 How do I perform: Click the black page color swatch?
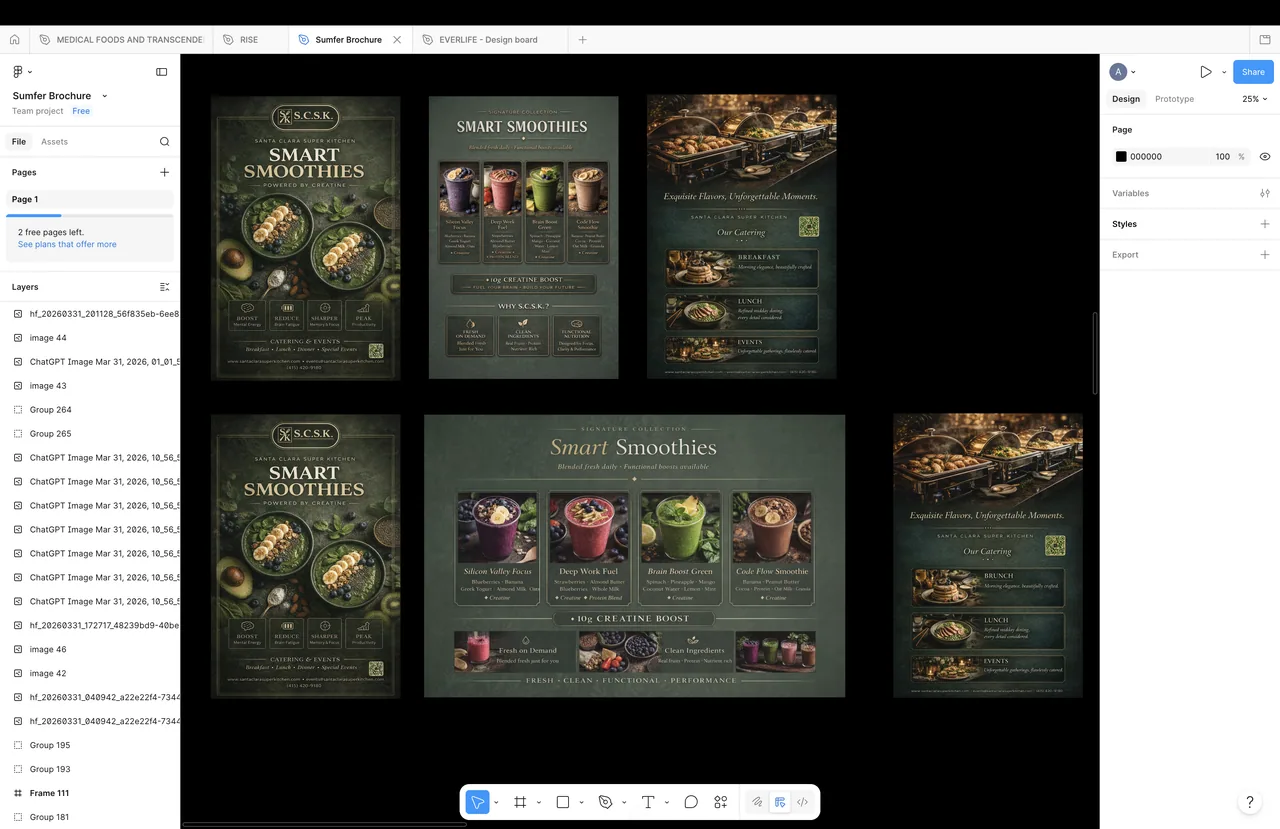coord(1121,157)
